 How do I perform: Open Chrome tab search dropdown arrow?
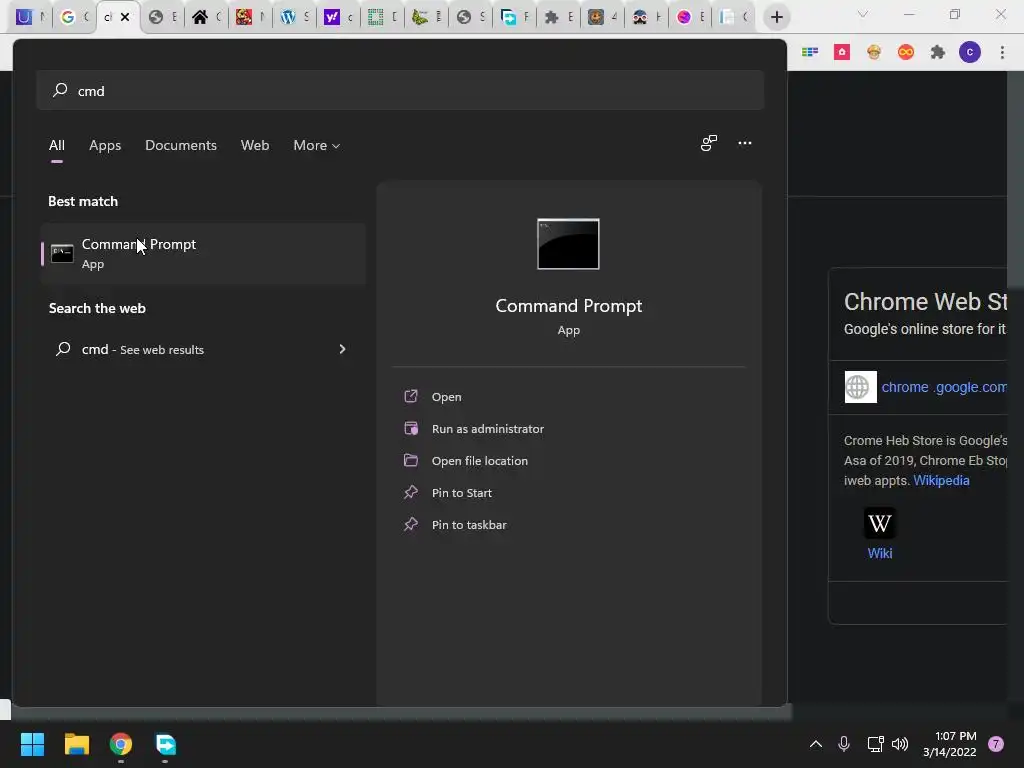pos(863,14)
